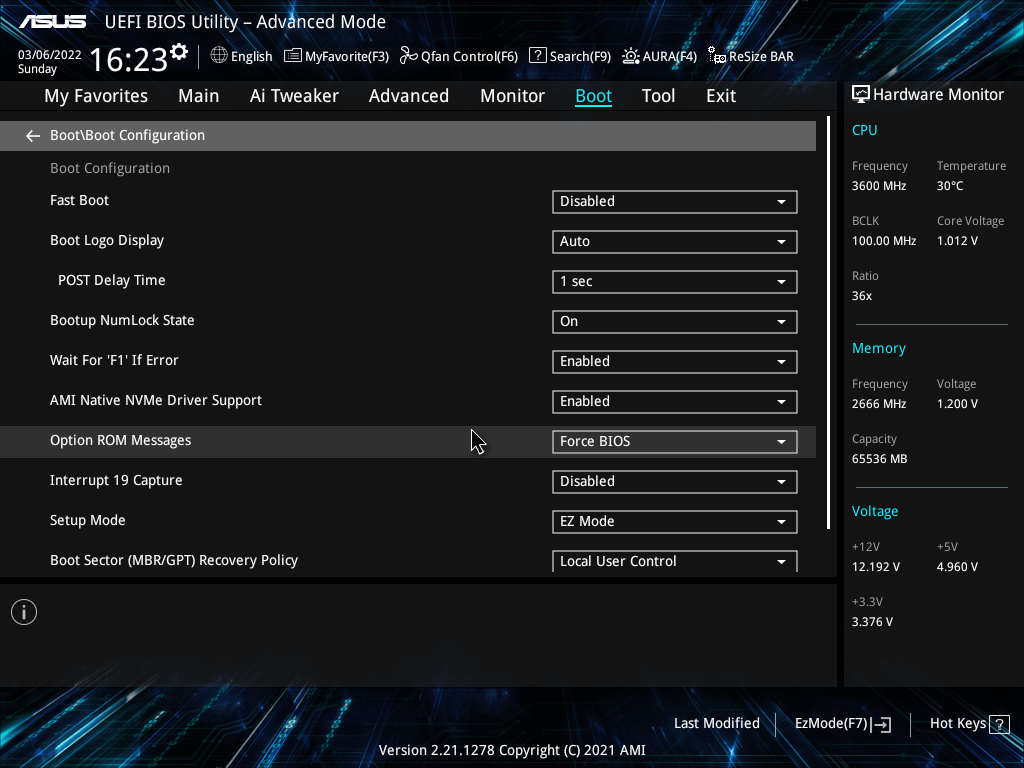This screenshot has height=768, width=1024.
Task: Select Boot Sector (MBR/GPT) Recovery Policy label
Action: pos(174,560)
